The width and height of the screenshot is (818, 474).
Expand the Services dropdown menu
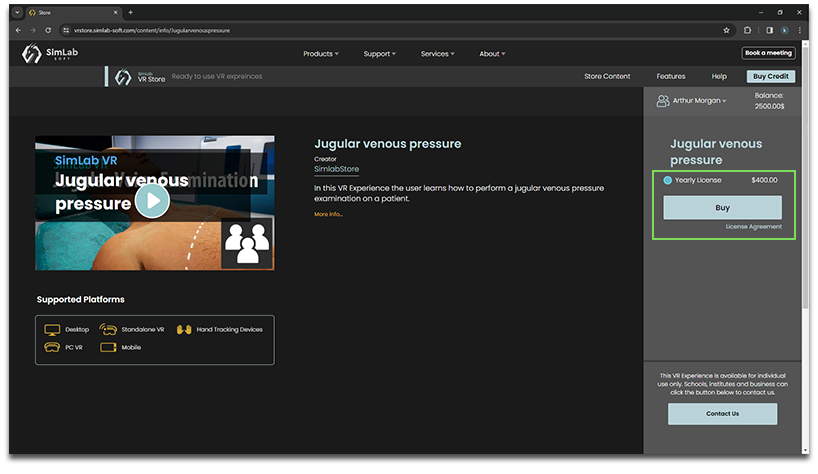[x=437, y=54]
